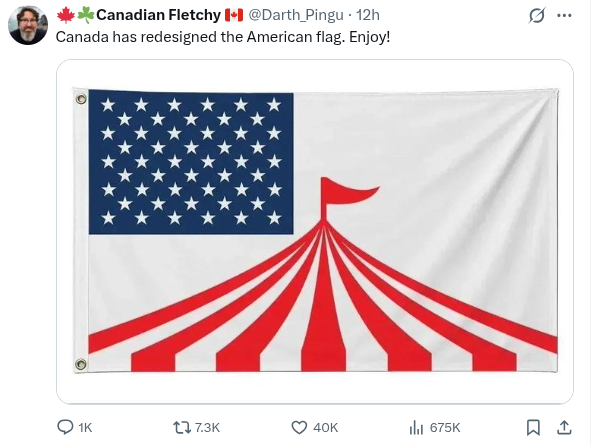
Task: Click the red maple leaf emoji
Action: pos(66,15)
